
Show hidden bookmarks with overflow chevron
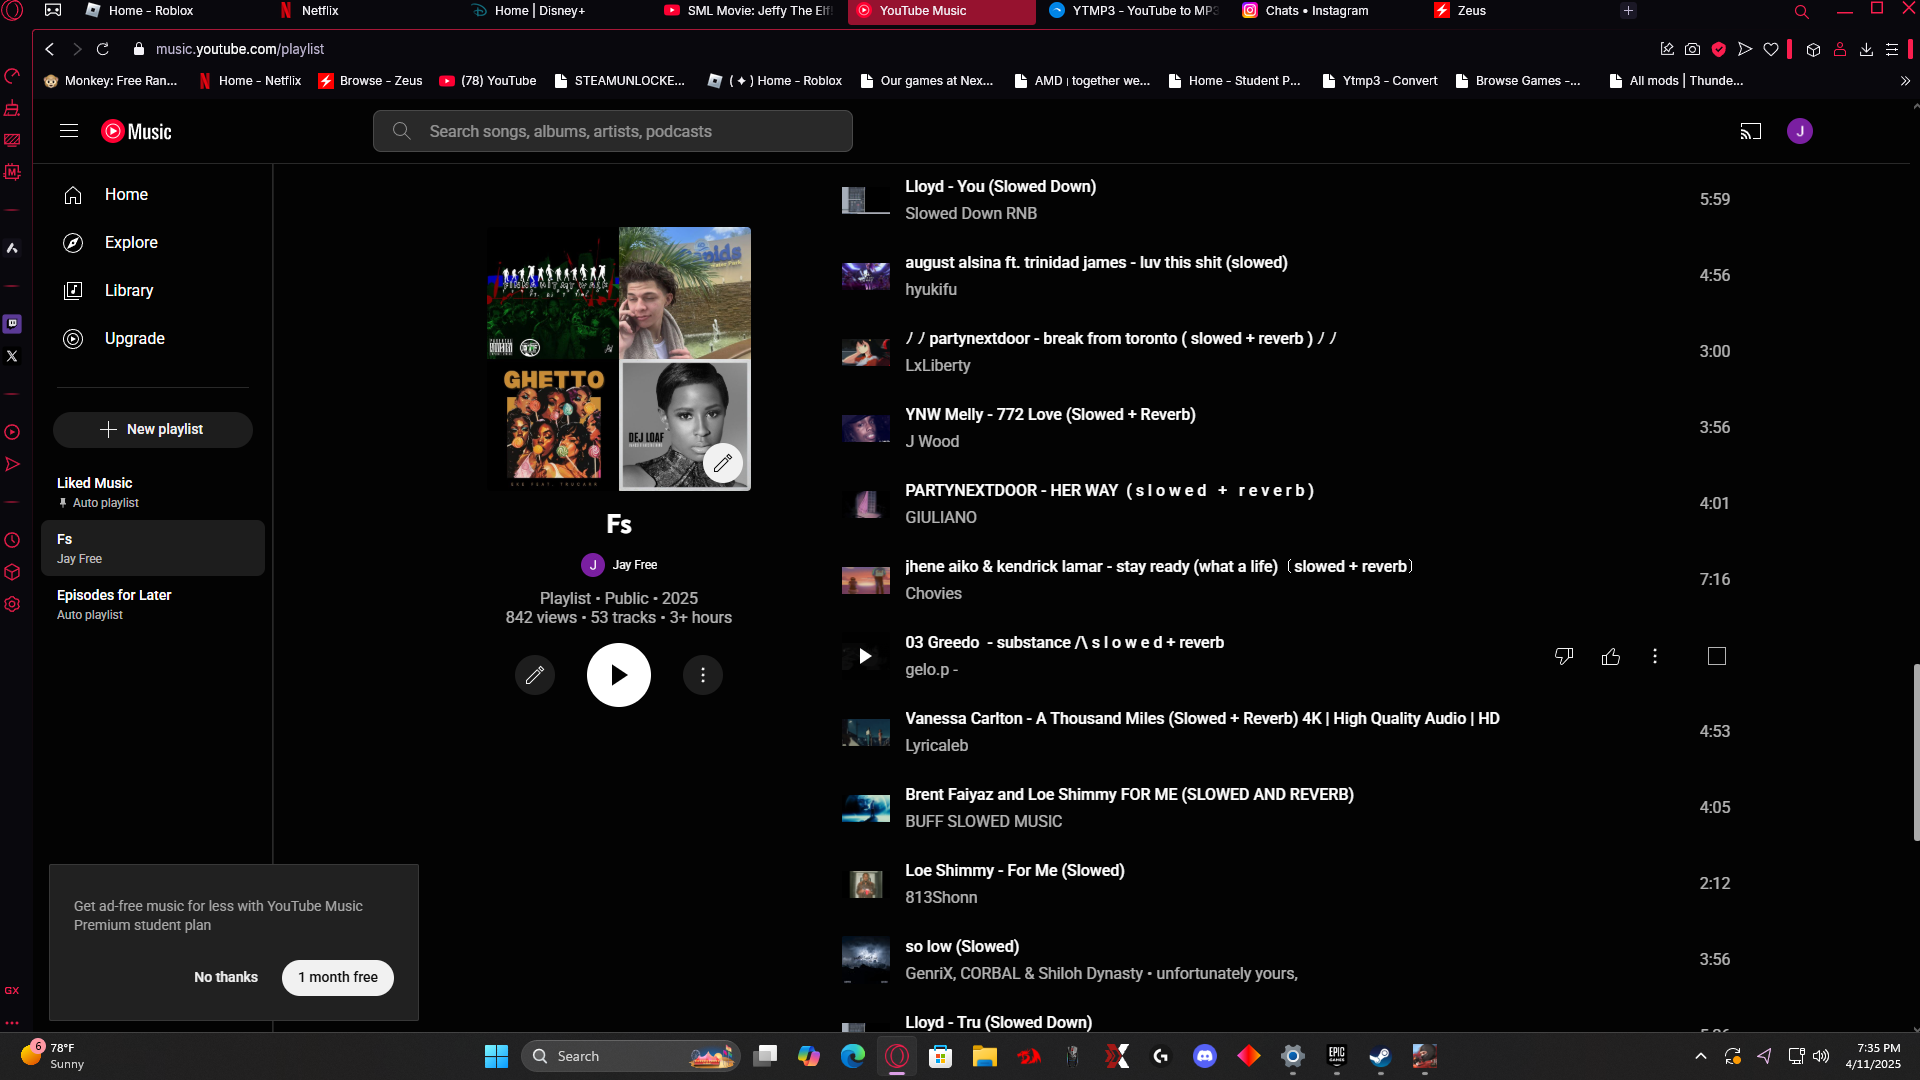pos(1905,81)
